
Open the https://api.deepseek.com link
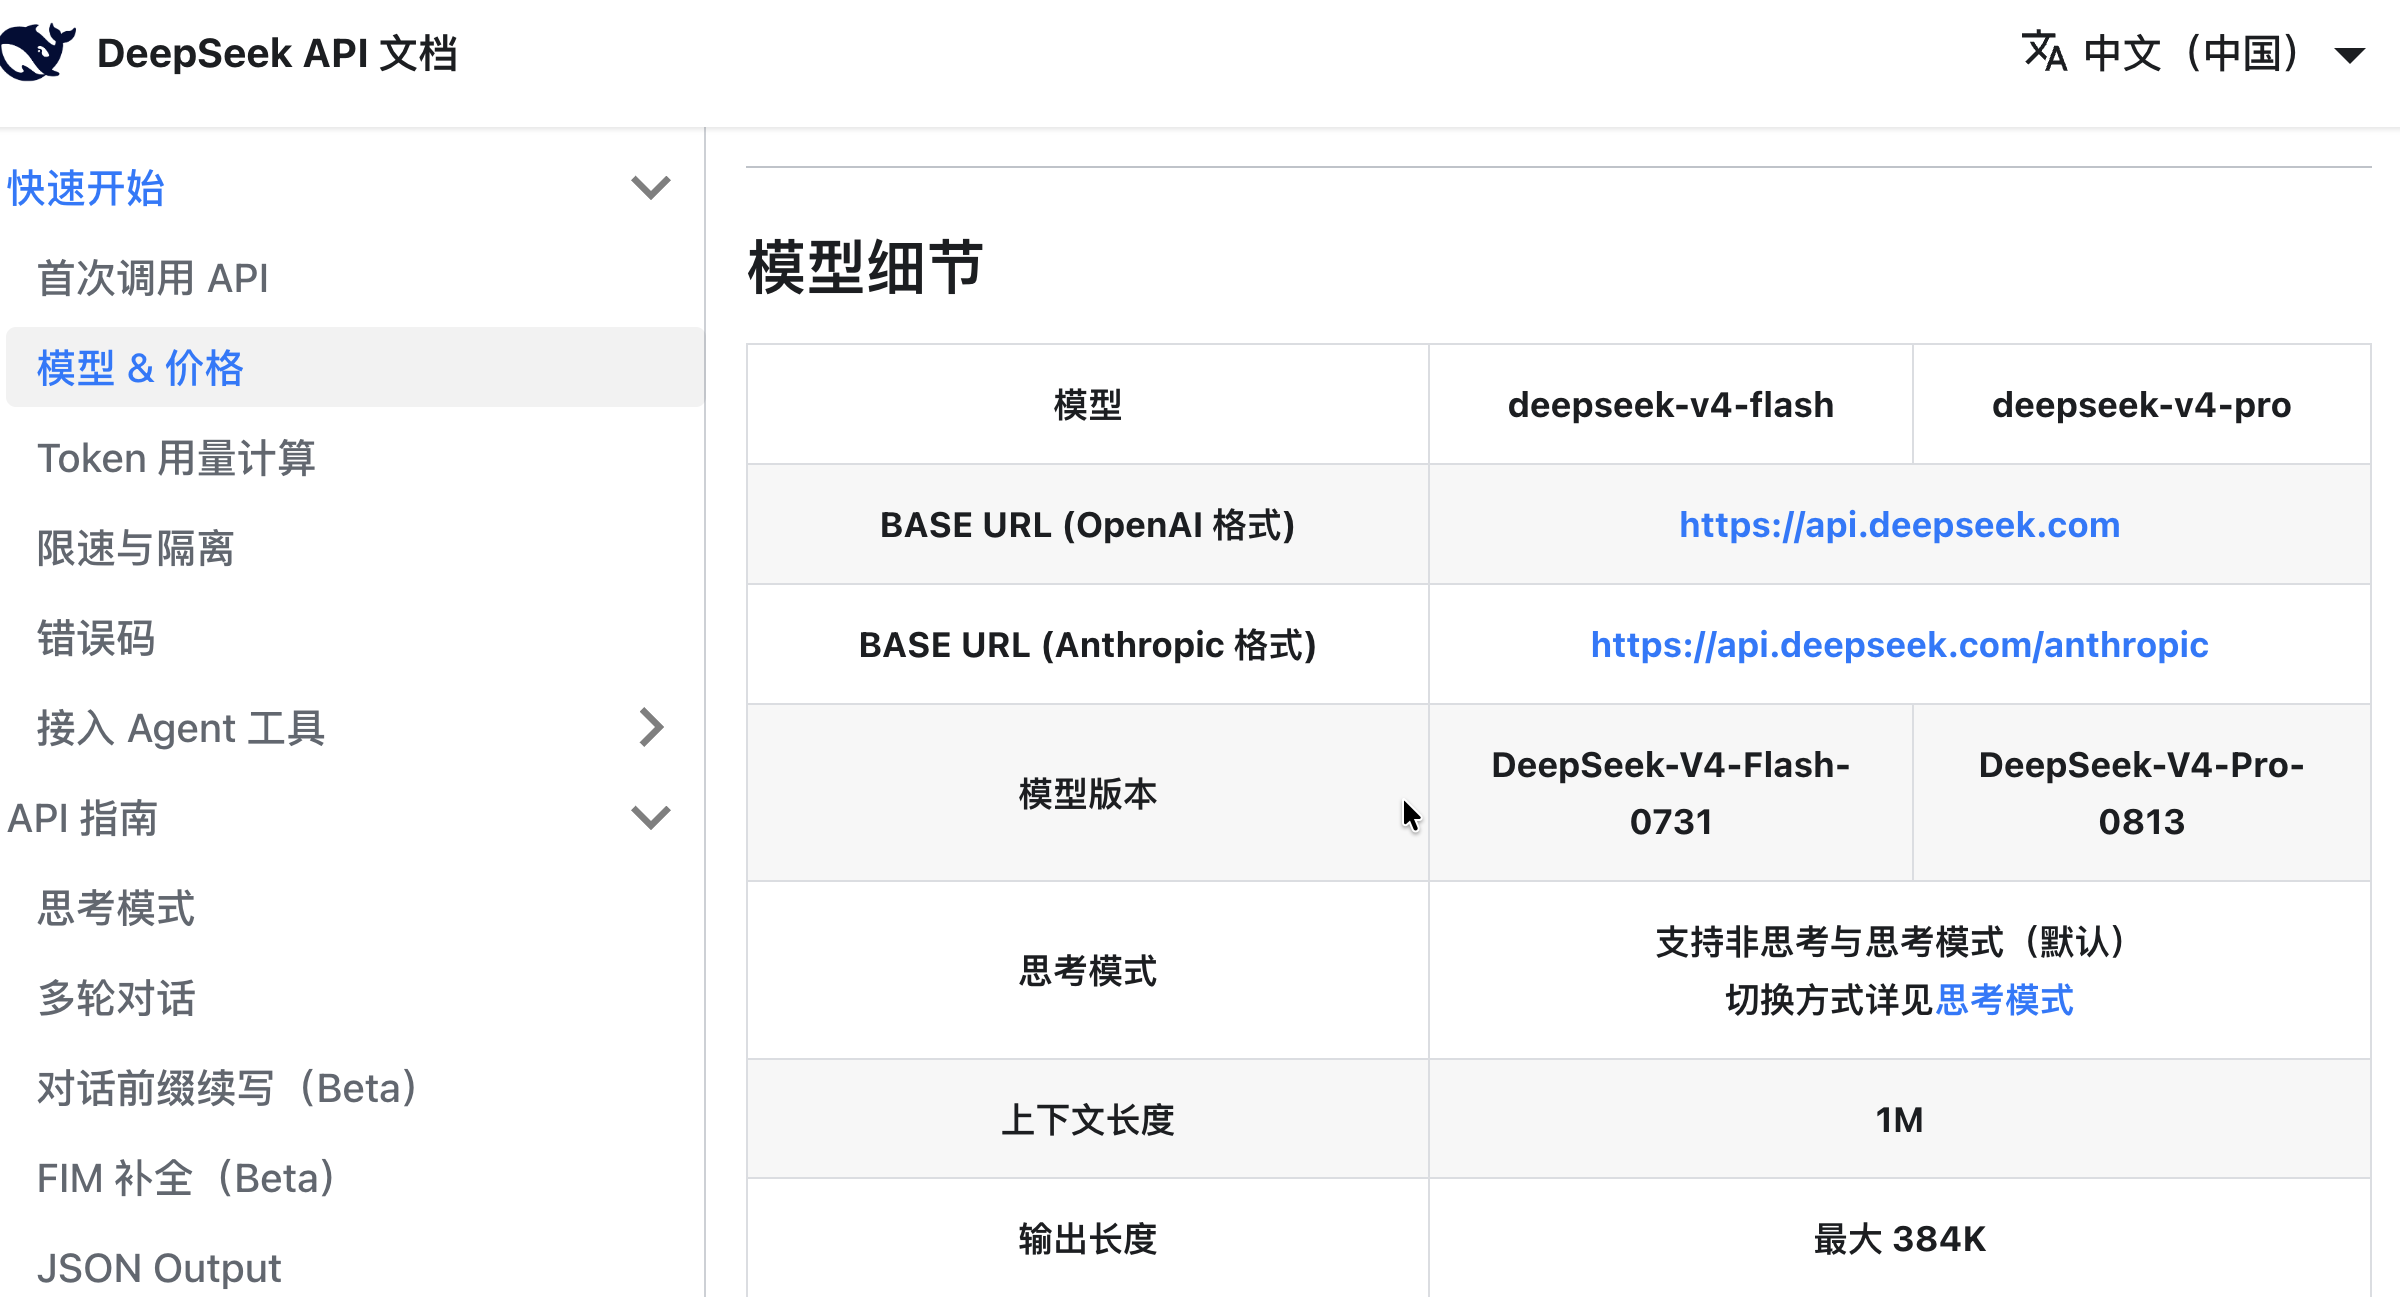[1899, 524]
